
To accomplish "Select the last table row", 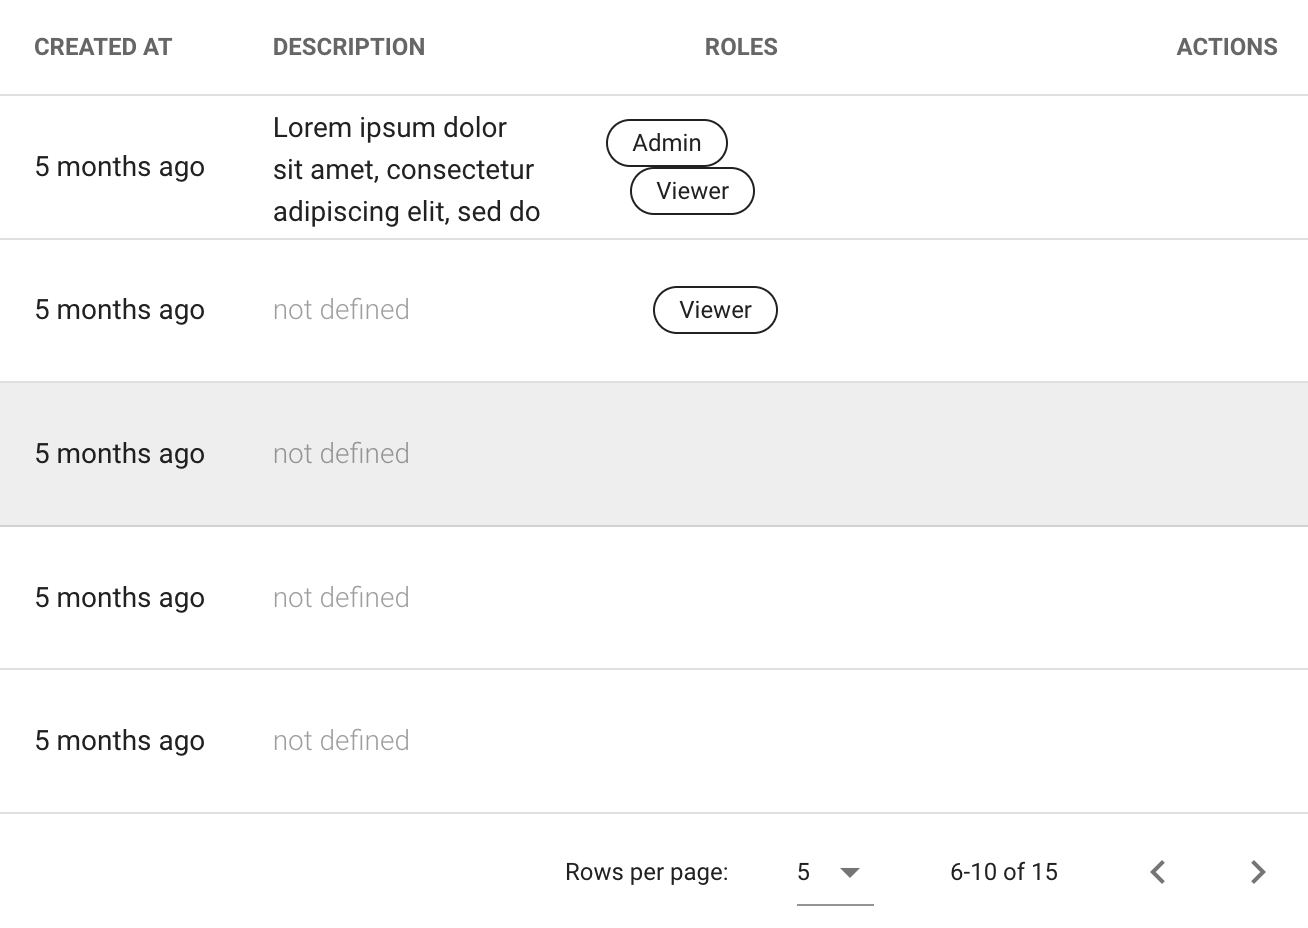I will coord(654,740).
